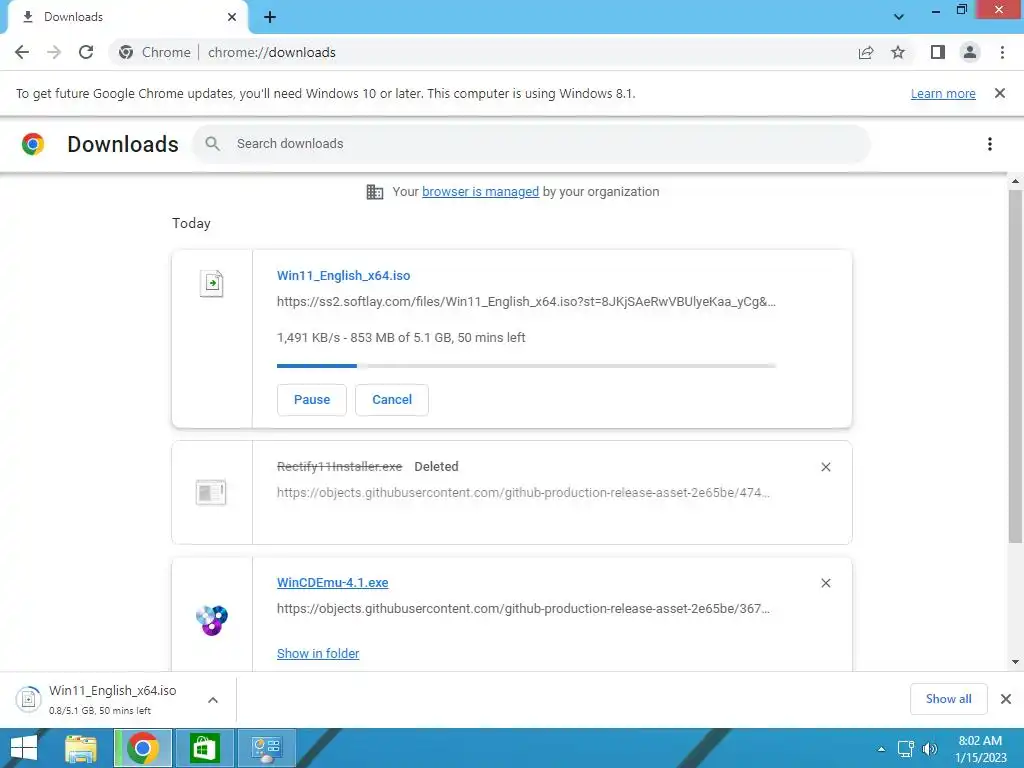The height and width of the screenshot is (768, 1024).
Task: Click the softlay.com source URL text
Action: 526,302
